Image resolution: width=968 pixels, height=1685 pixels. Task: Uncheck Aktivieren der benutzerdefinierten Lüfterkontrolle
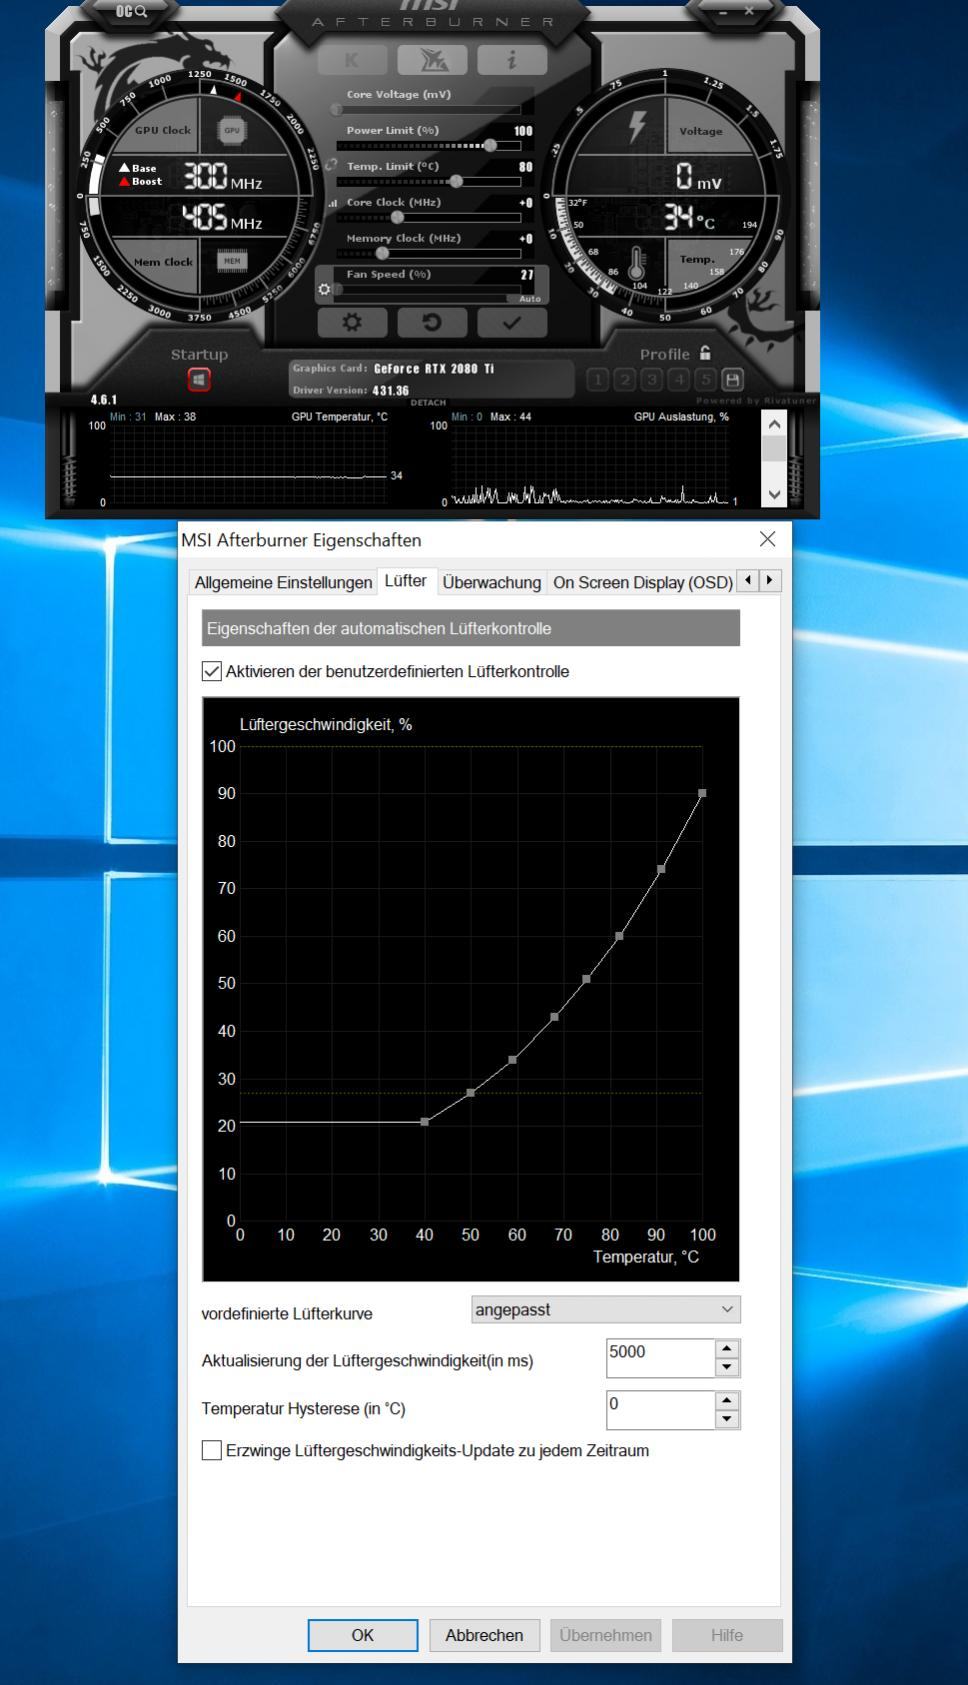212,672
